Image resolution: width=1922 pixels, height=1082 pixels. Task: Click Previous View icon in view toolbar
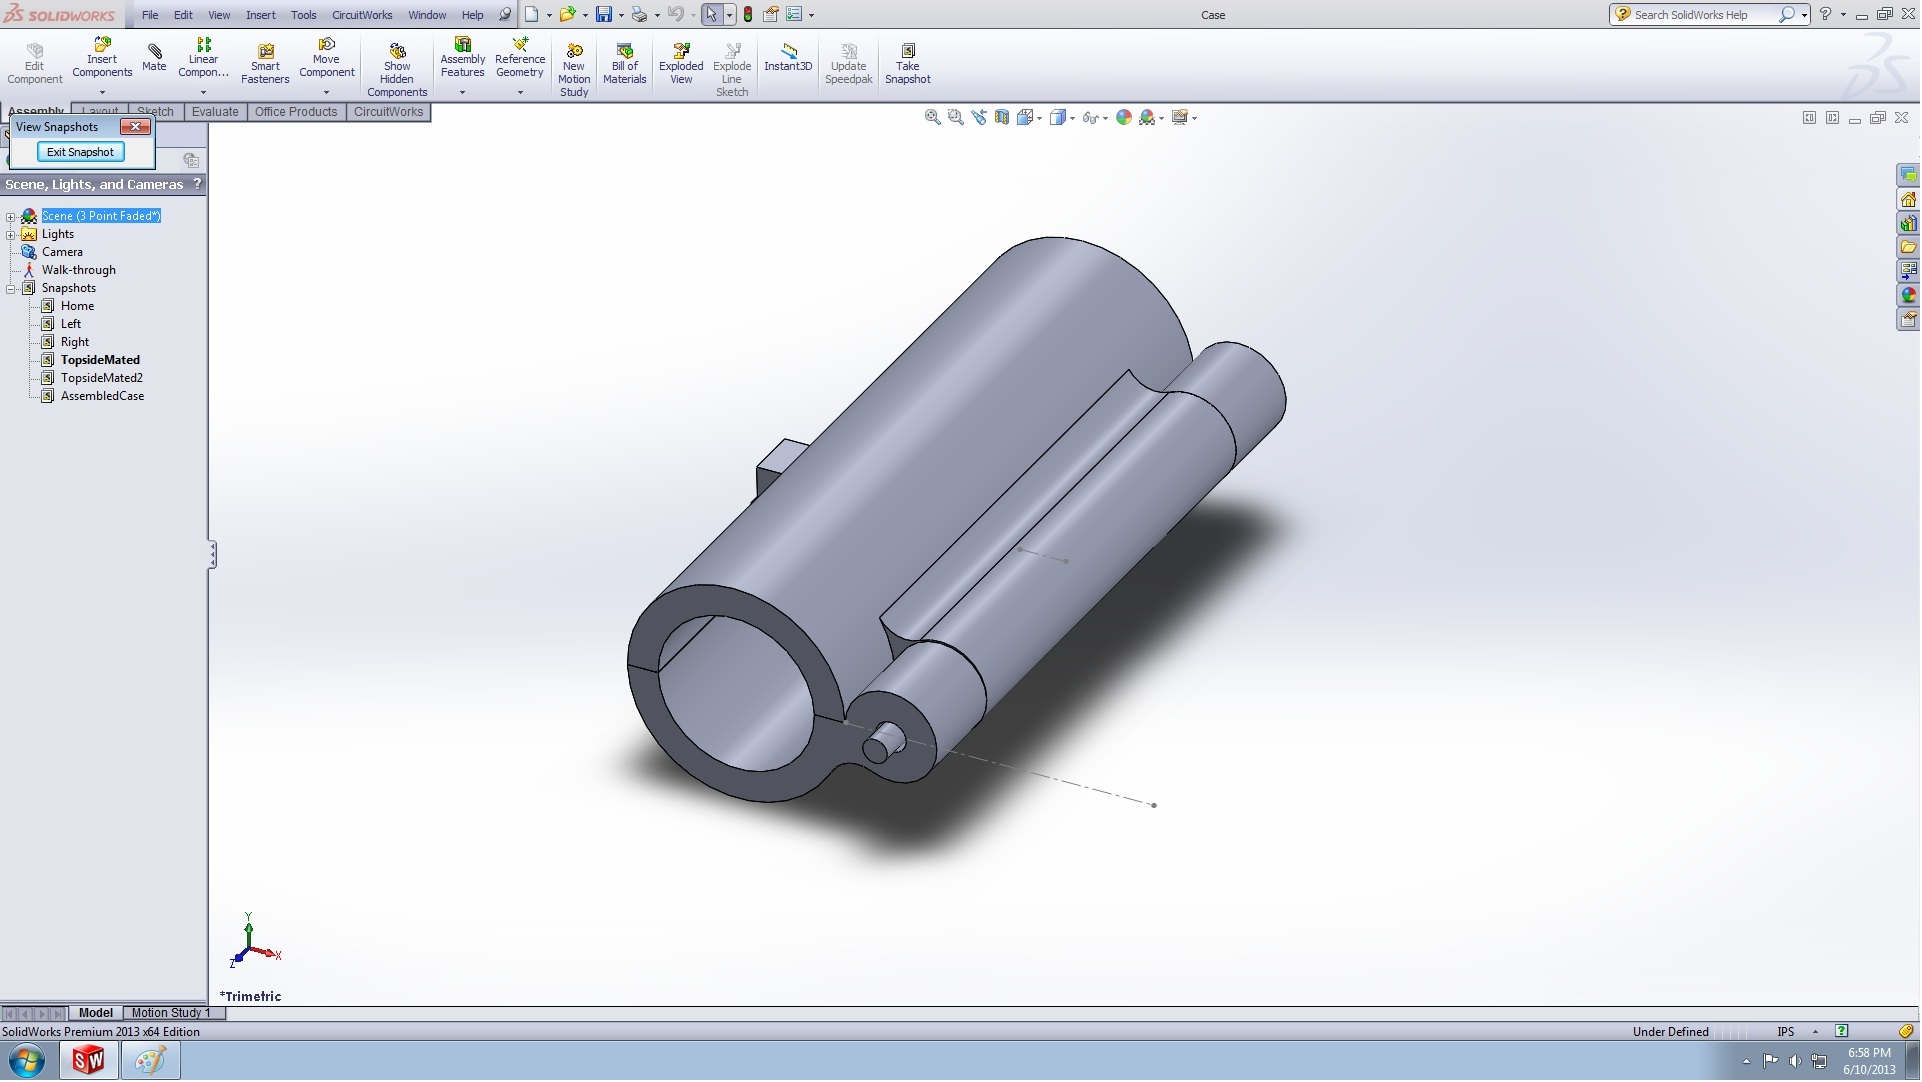coord(978,118)
